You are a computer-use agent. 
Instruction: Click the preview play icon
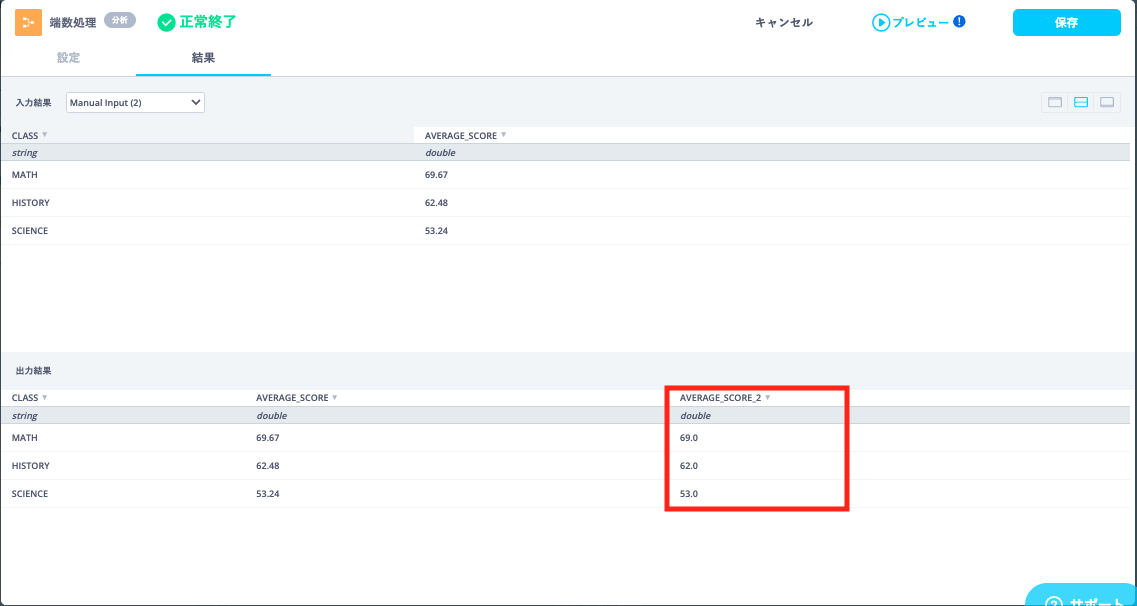[x=880, y=22]
